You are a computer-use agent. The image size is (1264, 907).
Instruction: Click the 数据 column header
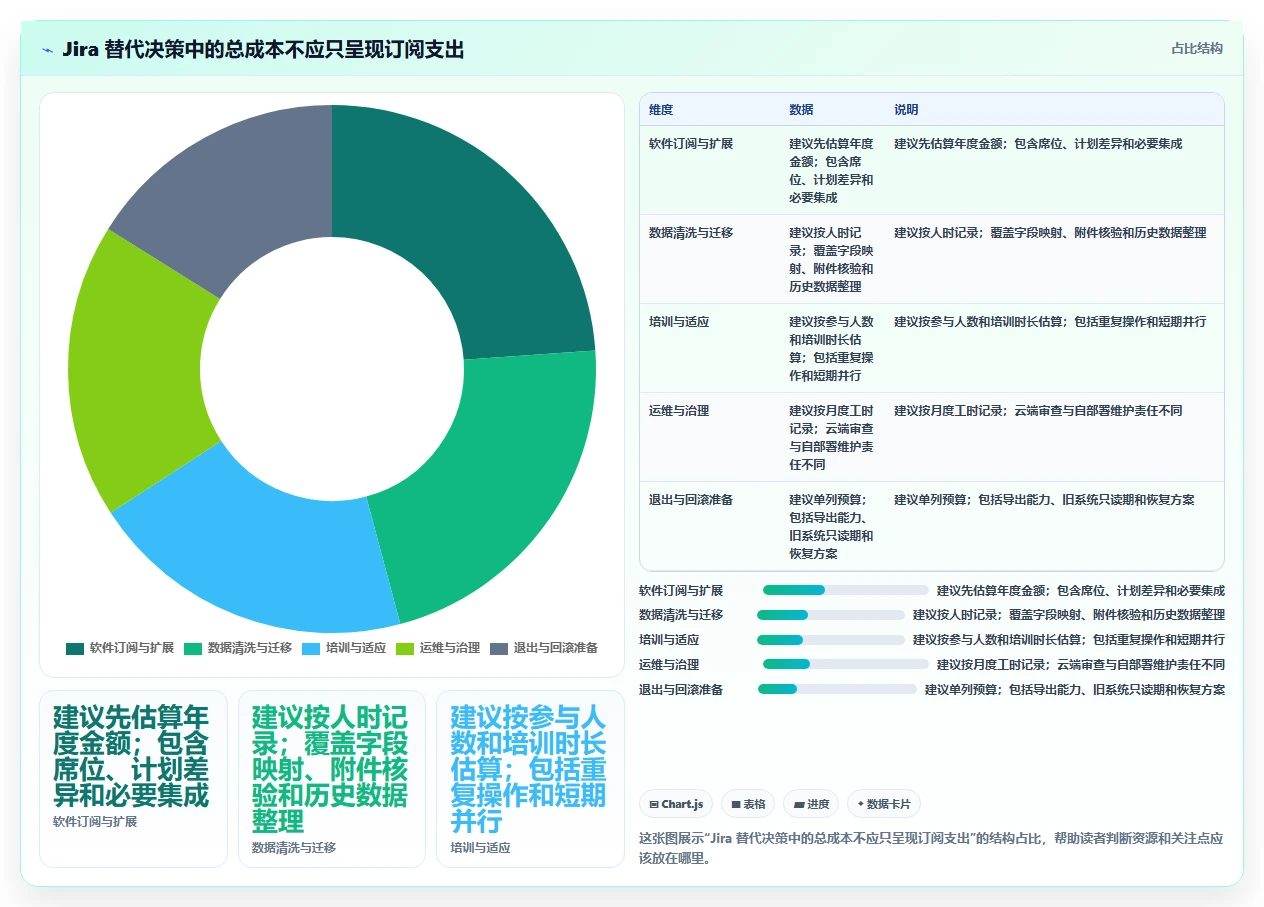tap(801, 110)
